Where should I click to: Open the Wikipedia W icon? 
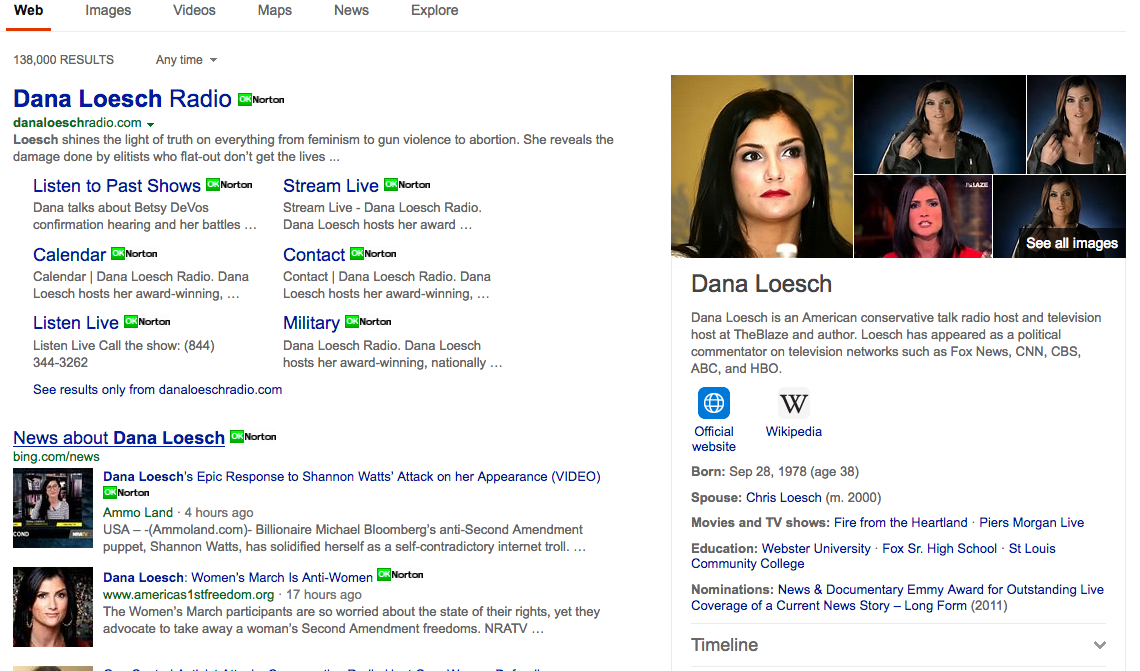794,403
